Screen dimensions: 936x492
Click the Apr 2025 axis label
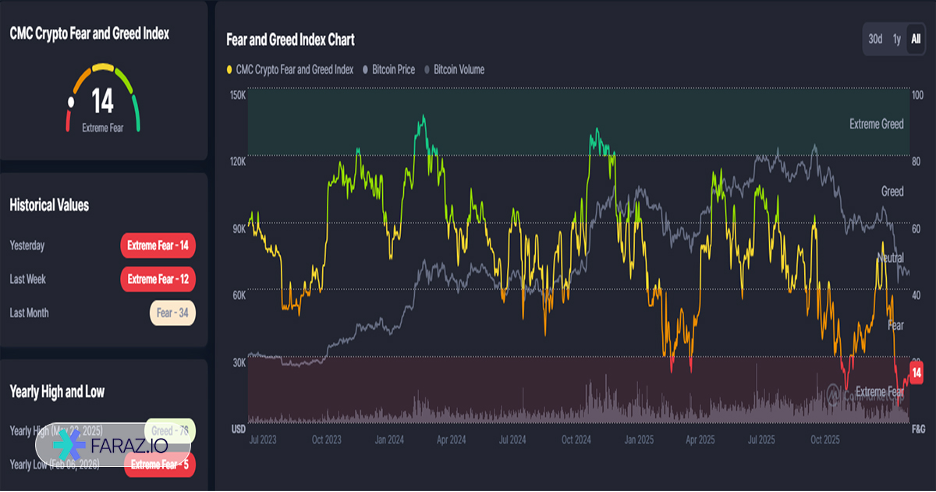pyautogui.click(x=700, y=440)
